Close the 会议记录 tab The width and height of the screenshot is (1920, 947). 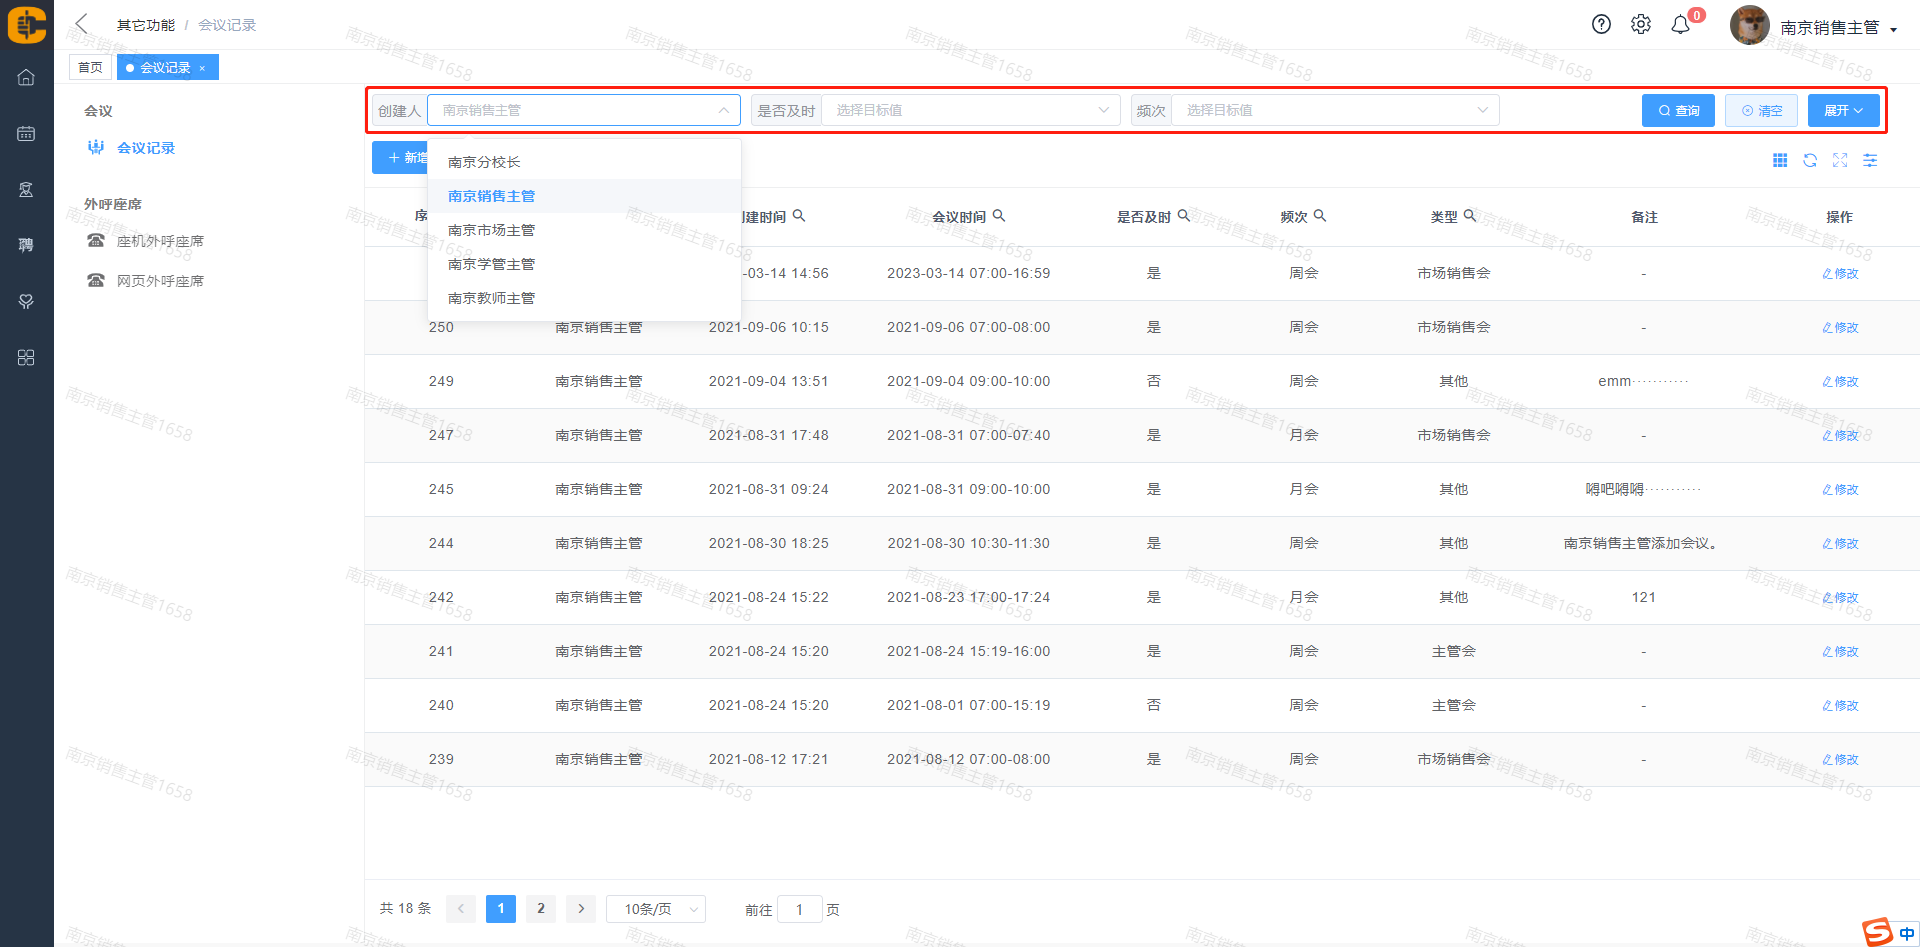(x=202, y=68)
